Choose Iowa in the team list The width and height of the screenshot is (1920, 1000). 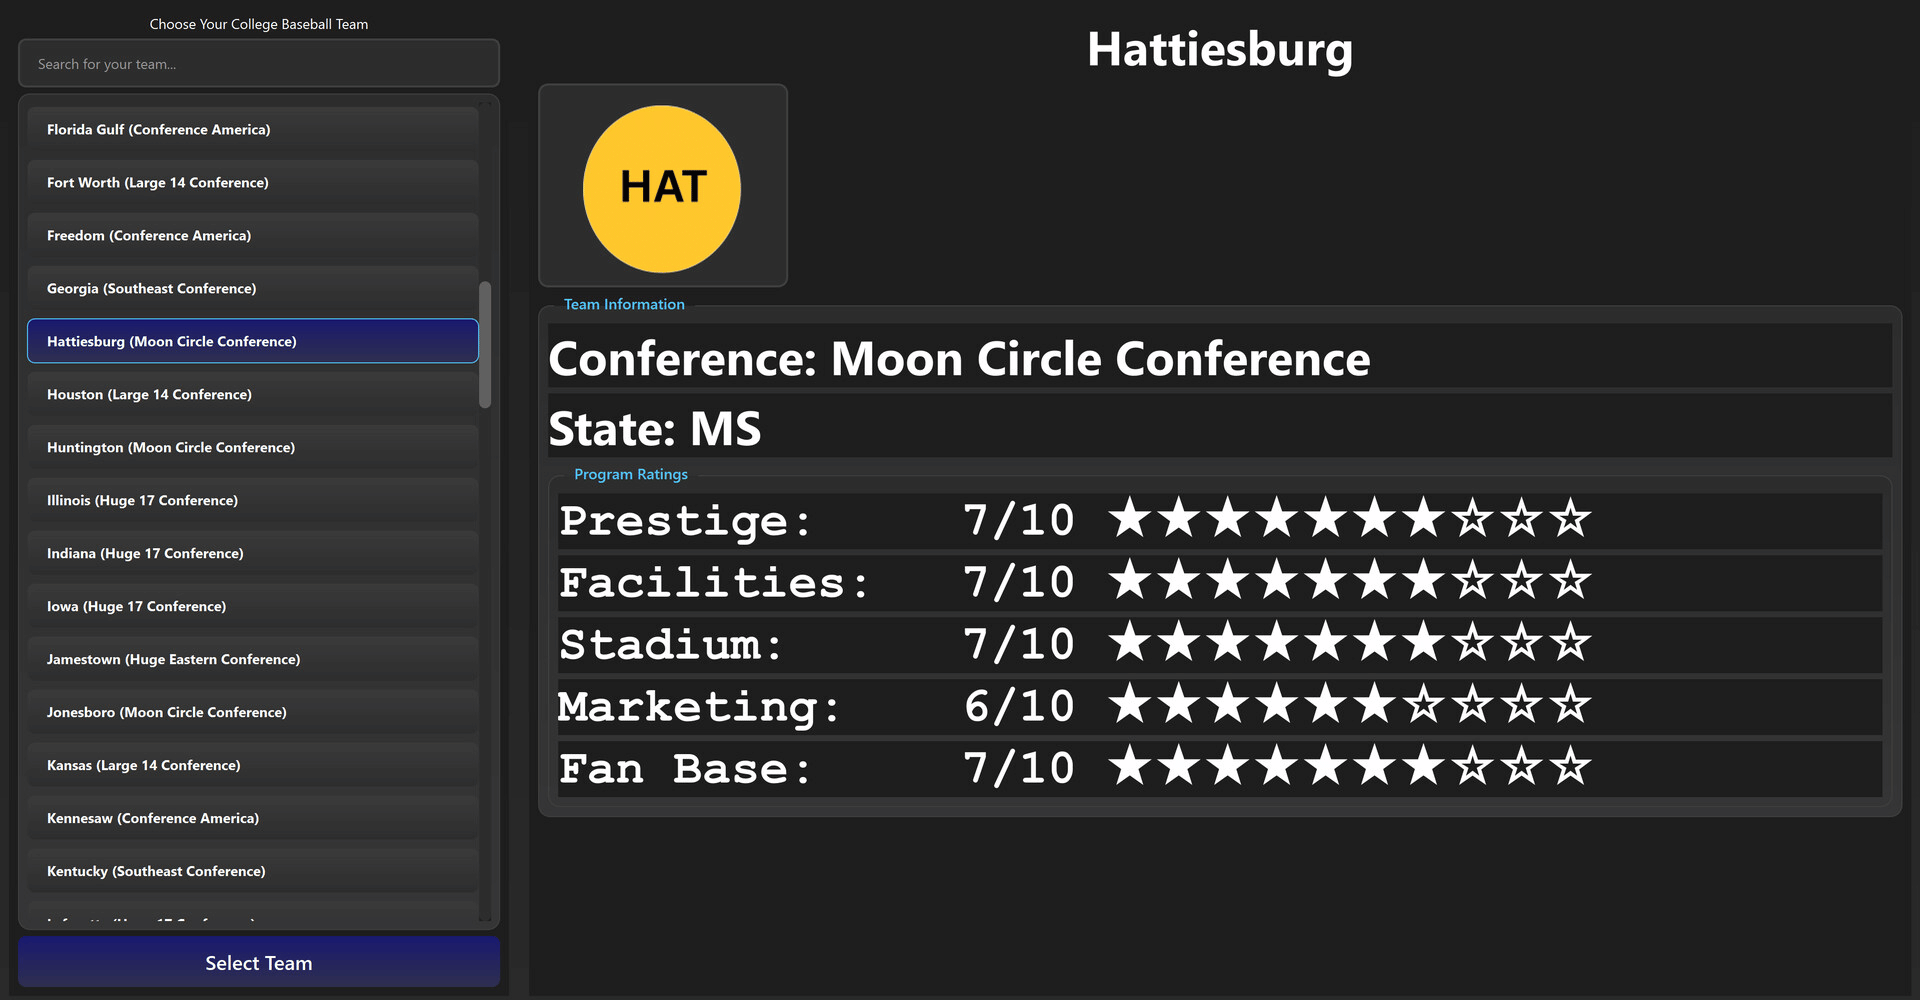(x=253, y=607)
